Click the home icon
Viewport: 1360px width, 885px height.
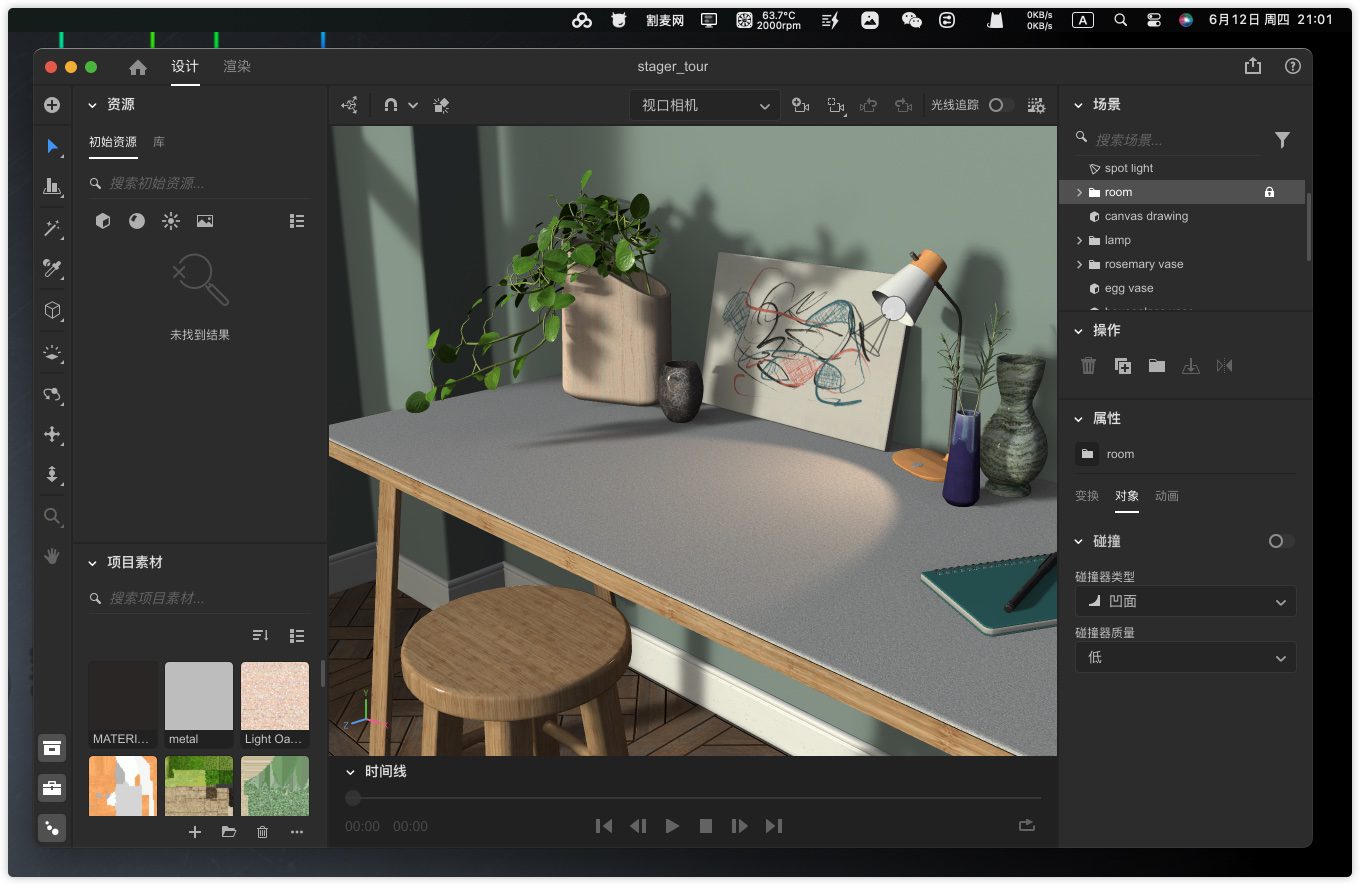pos(138,67)
